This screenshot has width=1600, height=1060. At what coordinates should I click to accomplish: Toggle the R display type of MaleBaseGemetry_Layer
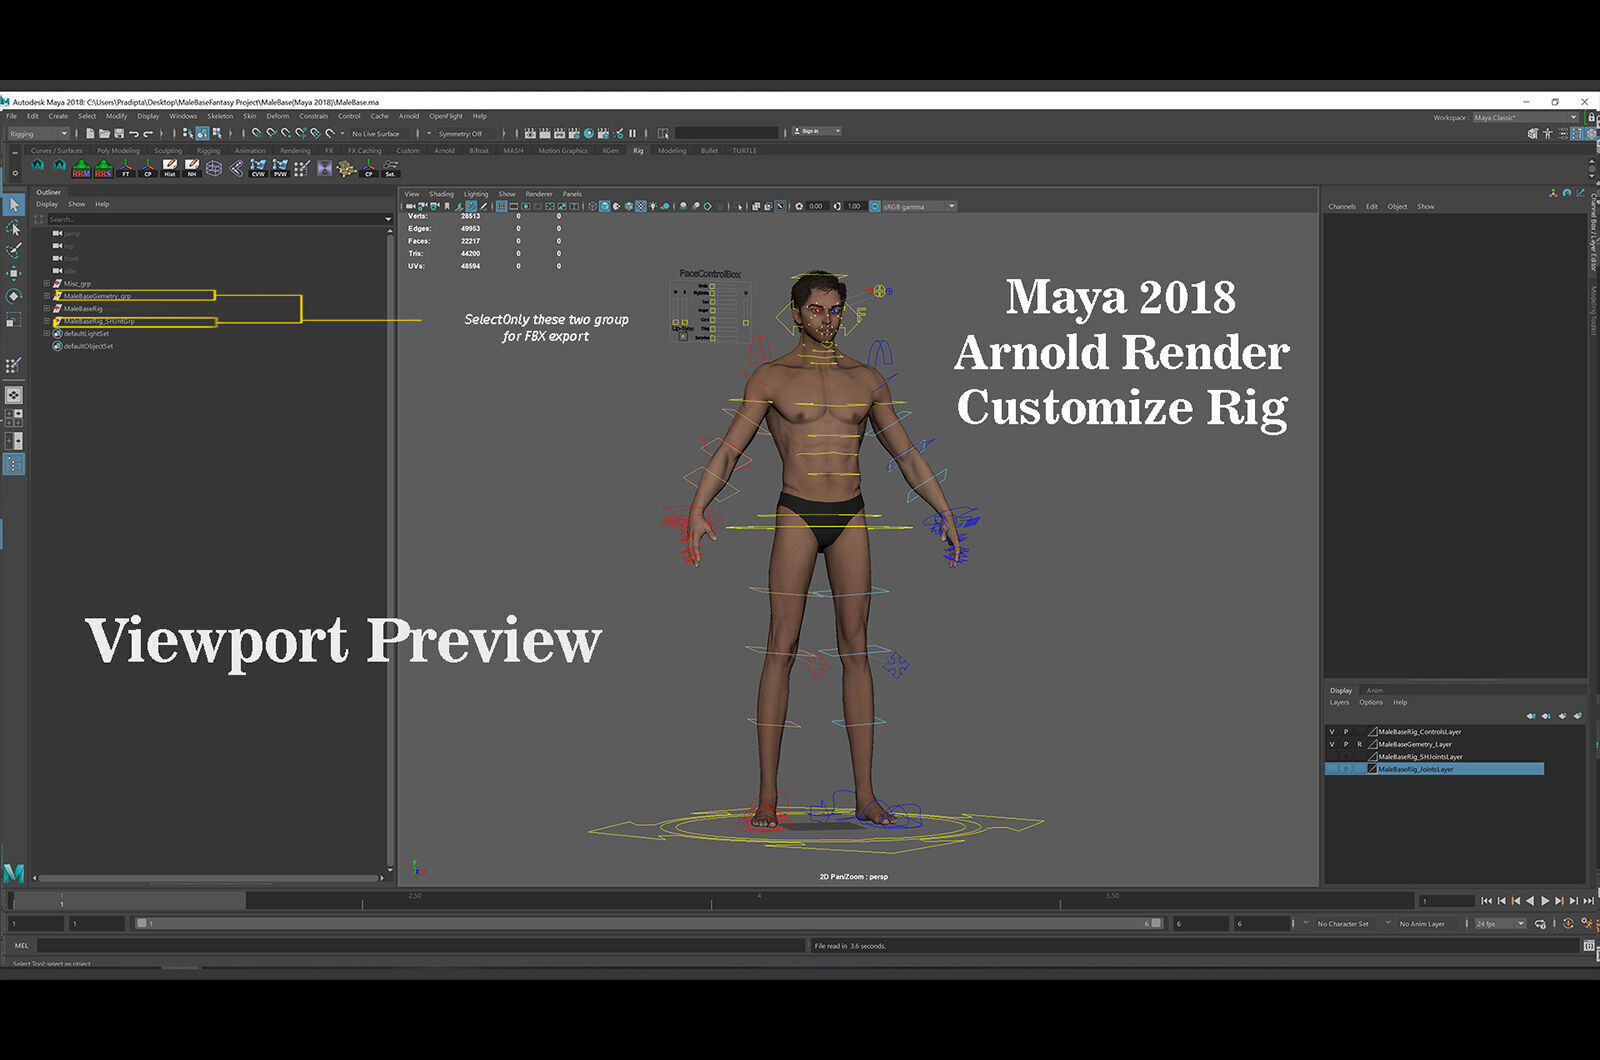click(x=1359, y=744)
